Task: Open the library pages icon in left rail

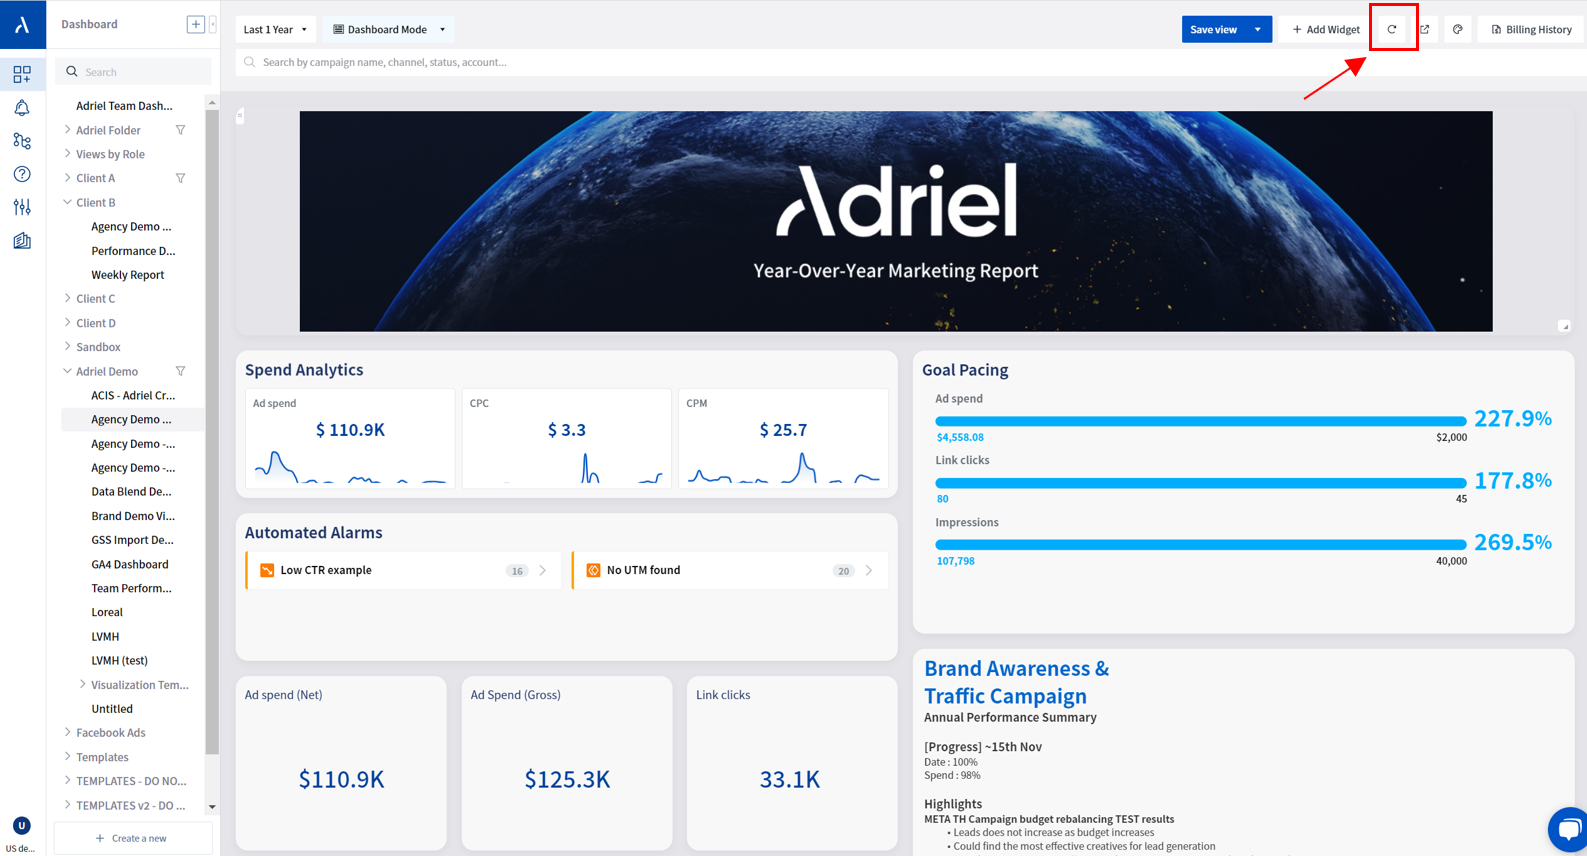Action: coord(22,241)
